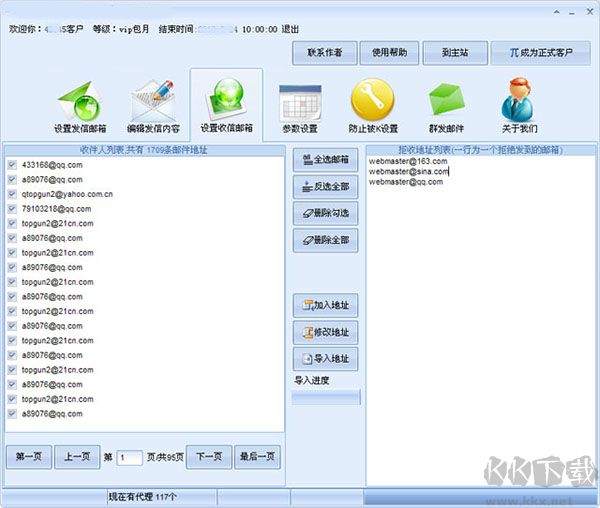This screenshot has height=508, width=600.
Task: Close the application window
Action: point(590,12)
